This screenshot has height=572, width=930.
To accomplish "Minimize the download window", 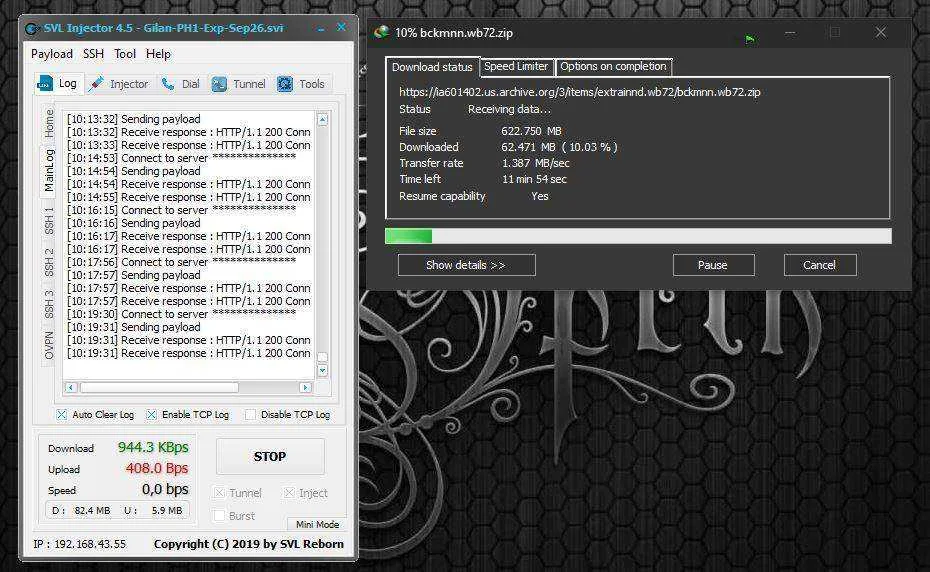I will tap(790, 33).
